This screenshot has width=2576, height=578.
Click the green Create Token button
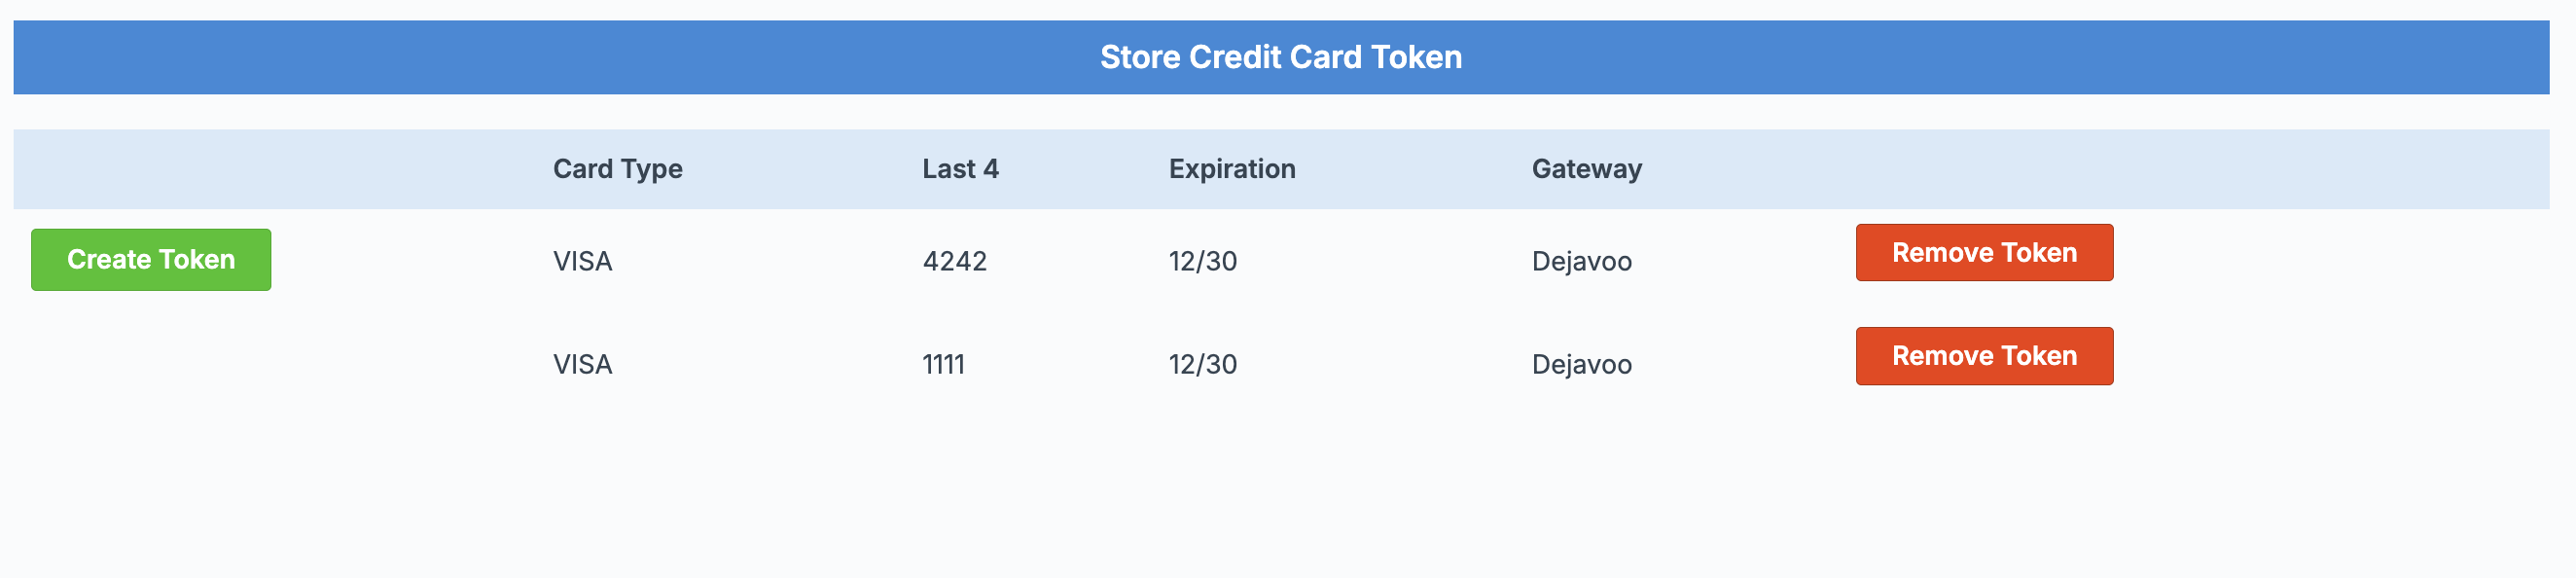(x=151, y=260)
